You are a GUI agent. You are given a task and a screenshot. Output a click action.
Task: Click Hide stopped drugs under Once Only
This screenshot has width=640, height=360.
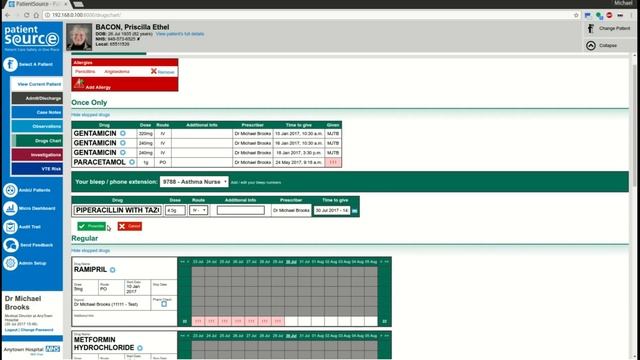pos(91,115)
